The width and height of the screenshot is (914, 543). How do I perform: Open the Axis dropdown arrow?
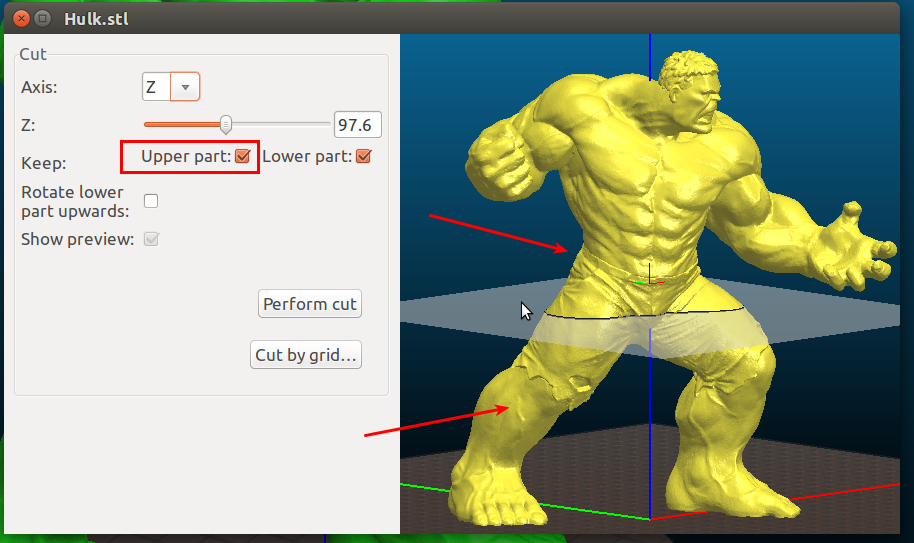click(x=185, y=87)
